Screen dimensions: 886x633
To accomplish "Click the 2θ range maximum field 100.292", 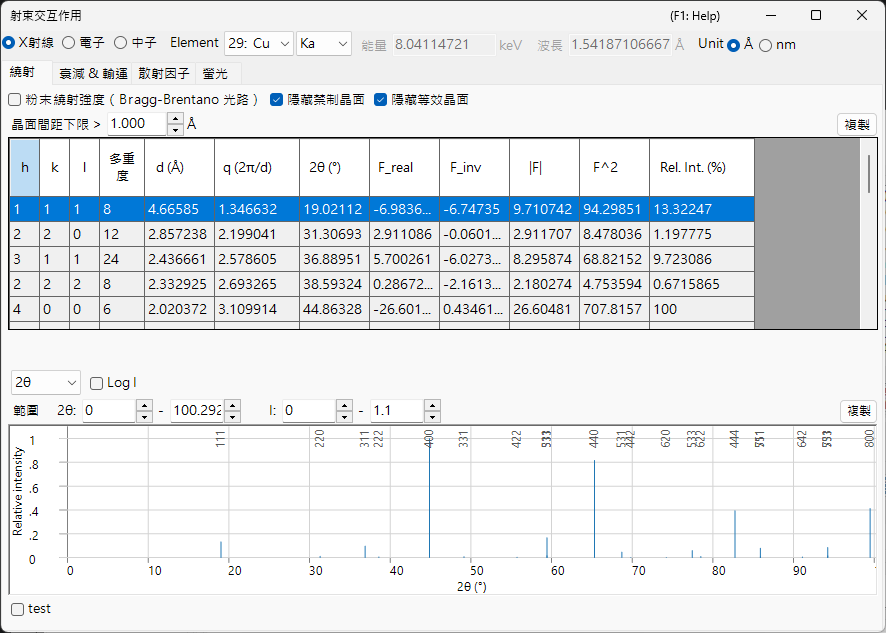I will 197,411.
